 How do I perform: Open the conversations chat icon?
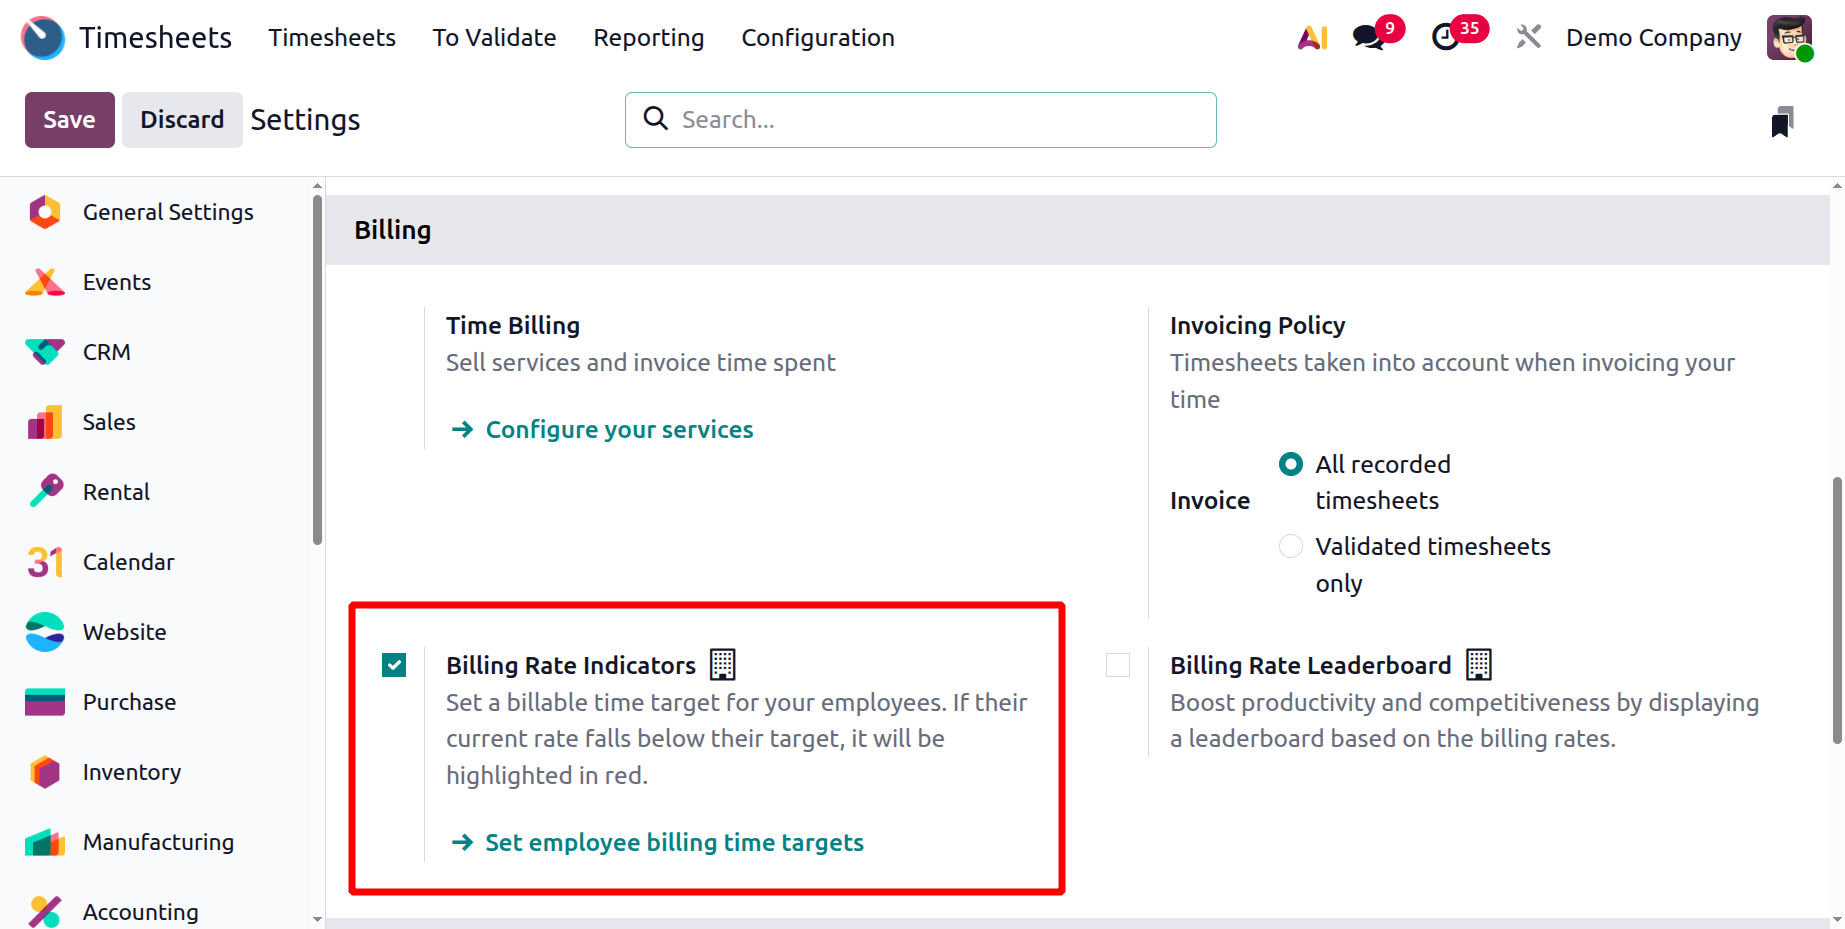point(1367,38)
